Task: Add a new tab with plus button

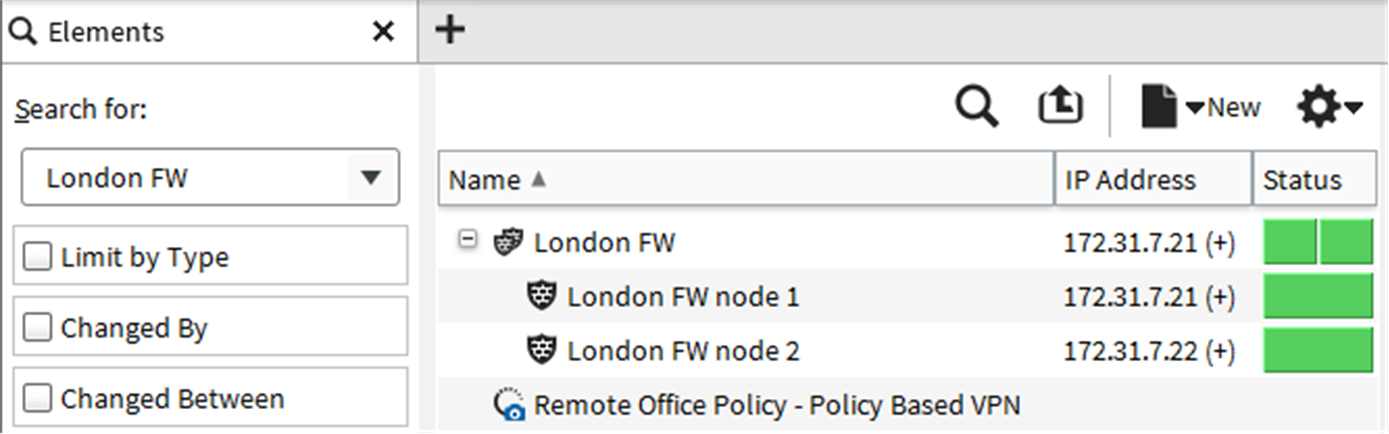Action: [x=451, y=31]
